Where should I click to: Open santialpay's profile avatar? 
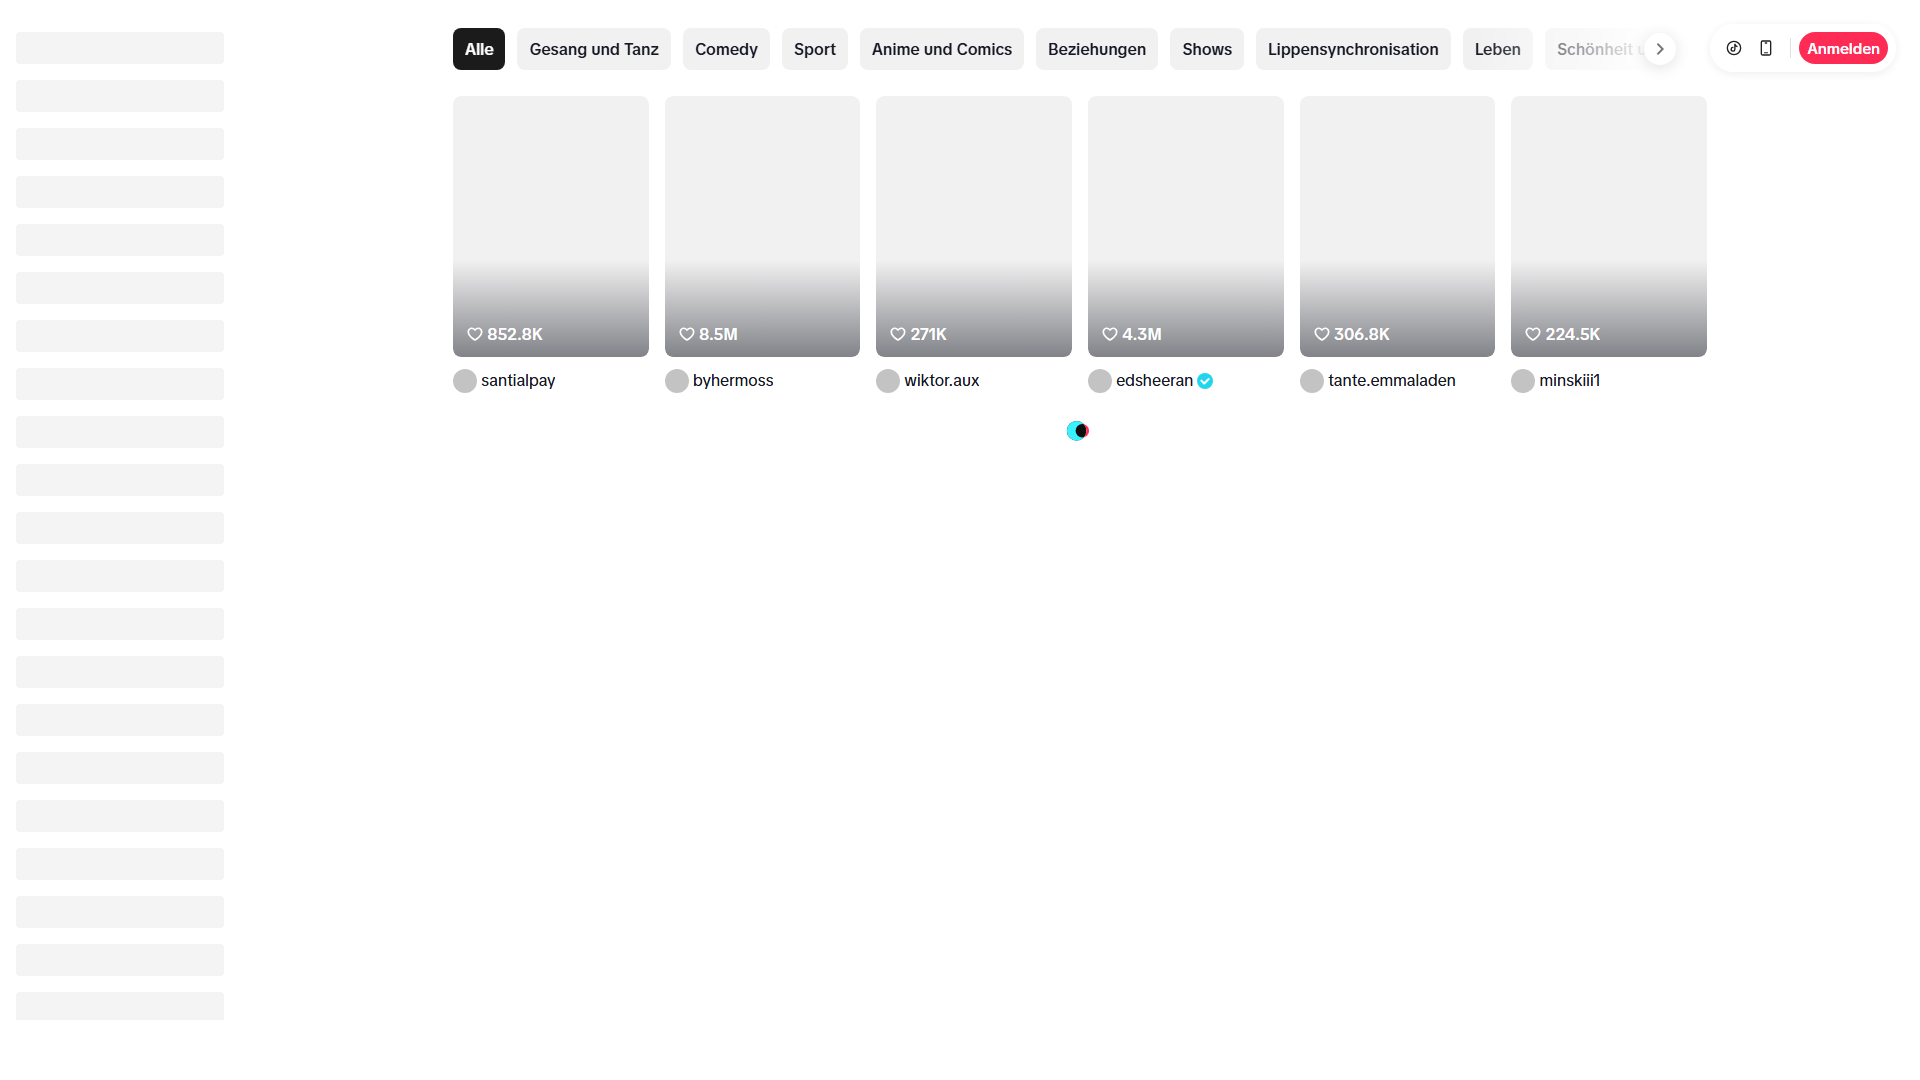click(465, 381)
